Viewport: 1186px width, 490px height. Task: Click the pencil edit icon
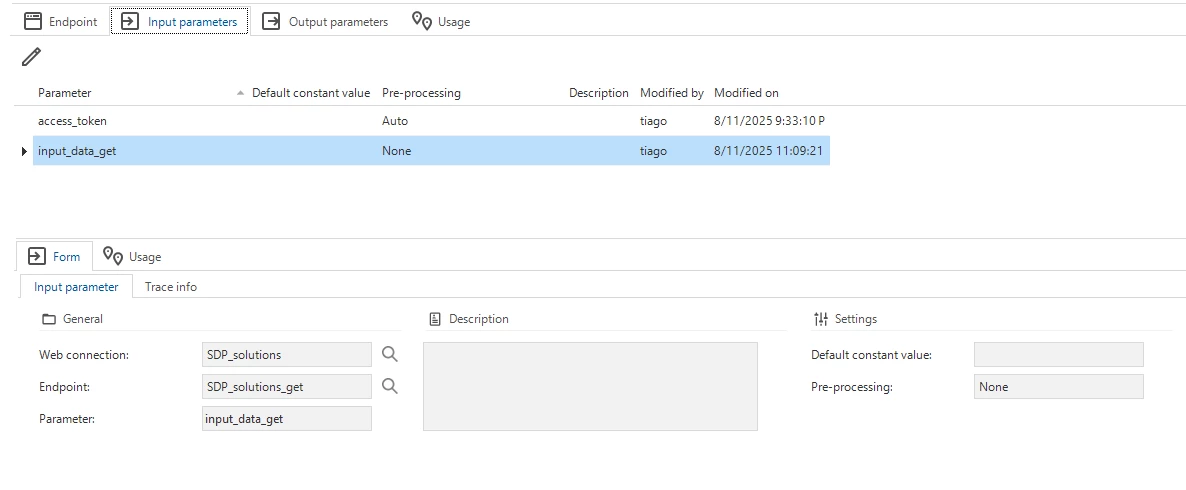pyautogui.click(x=31, y=57)
